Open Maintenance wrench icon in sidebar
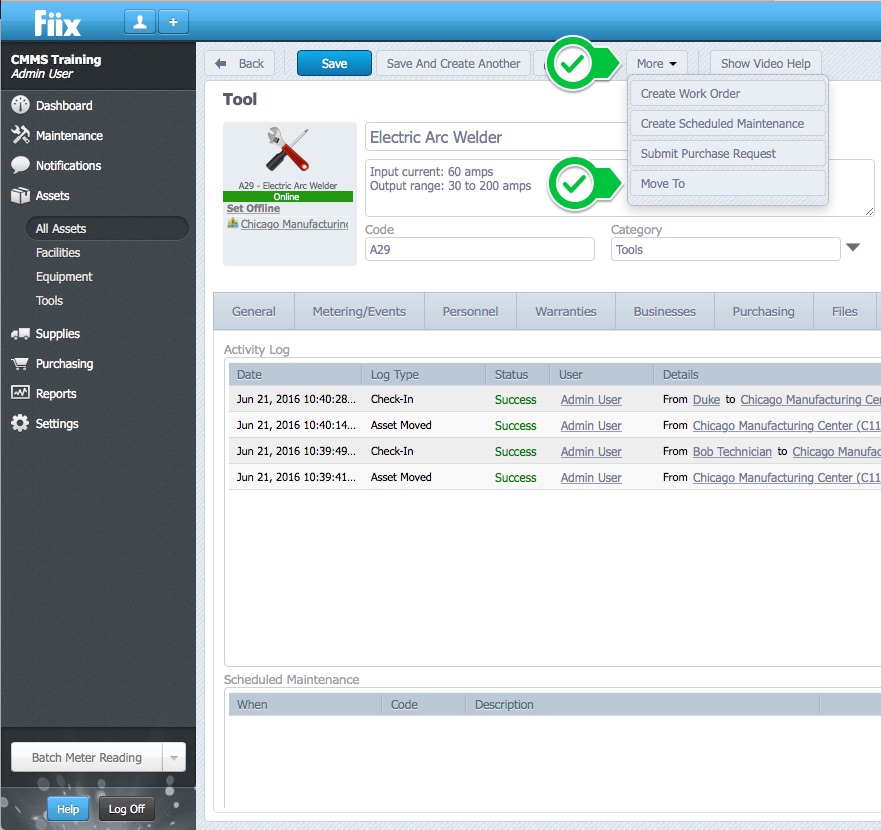Image resolution: width=881 pixels, height=830 pixels. (x=20, y=135)
